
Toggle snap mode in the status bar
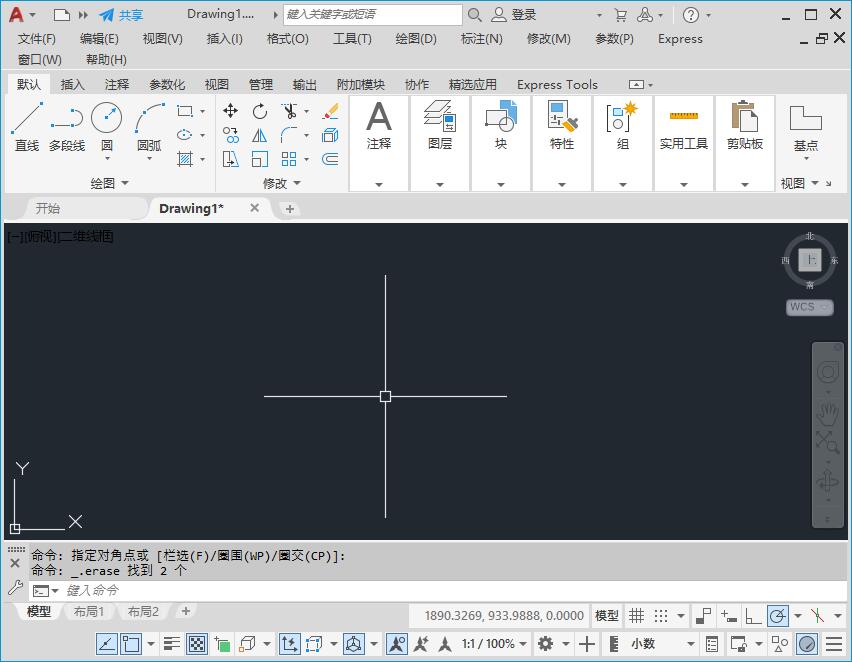point(660,615)
